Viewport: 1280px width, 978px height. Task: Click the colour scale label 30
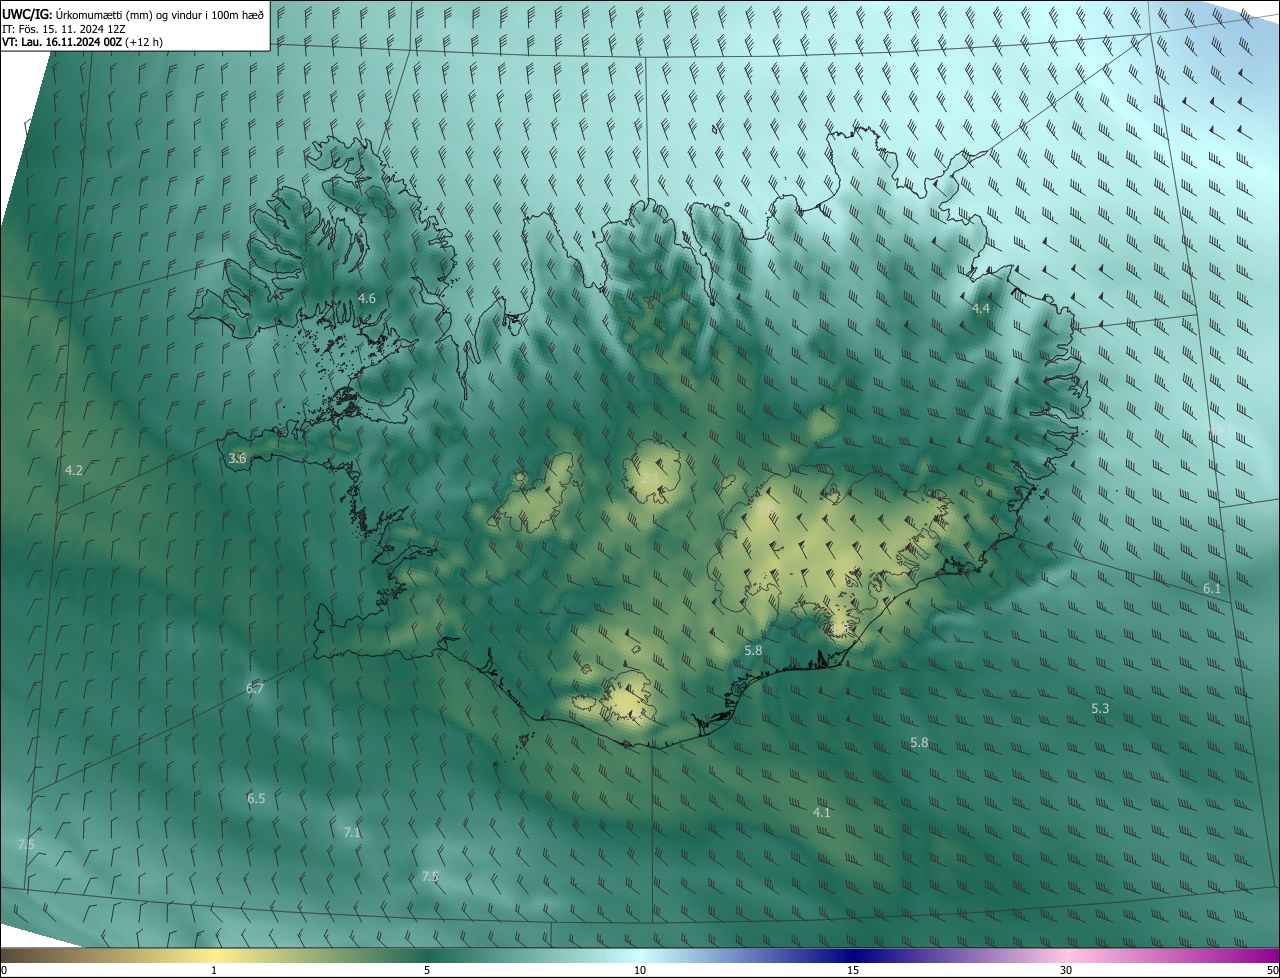coord(1066,971)
